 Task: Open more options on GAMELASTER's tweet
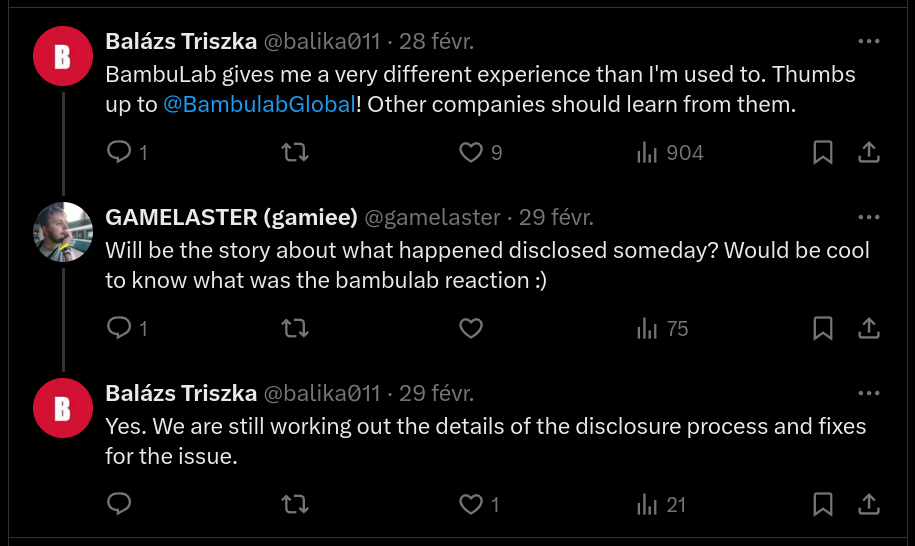[x=869, y=217]
